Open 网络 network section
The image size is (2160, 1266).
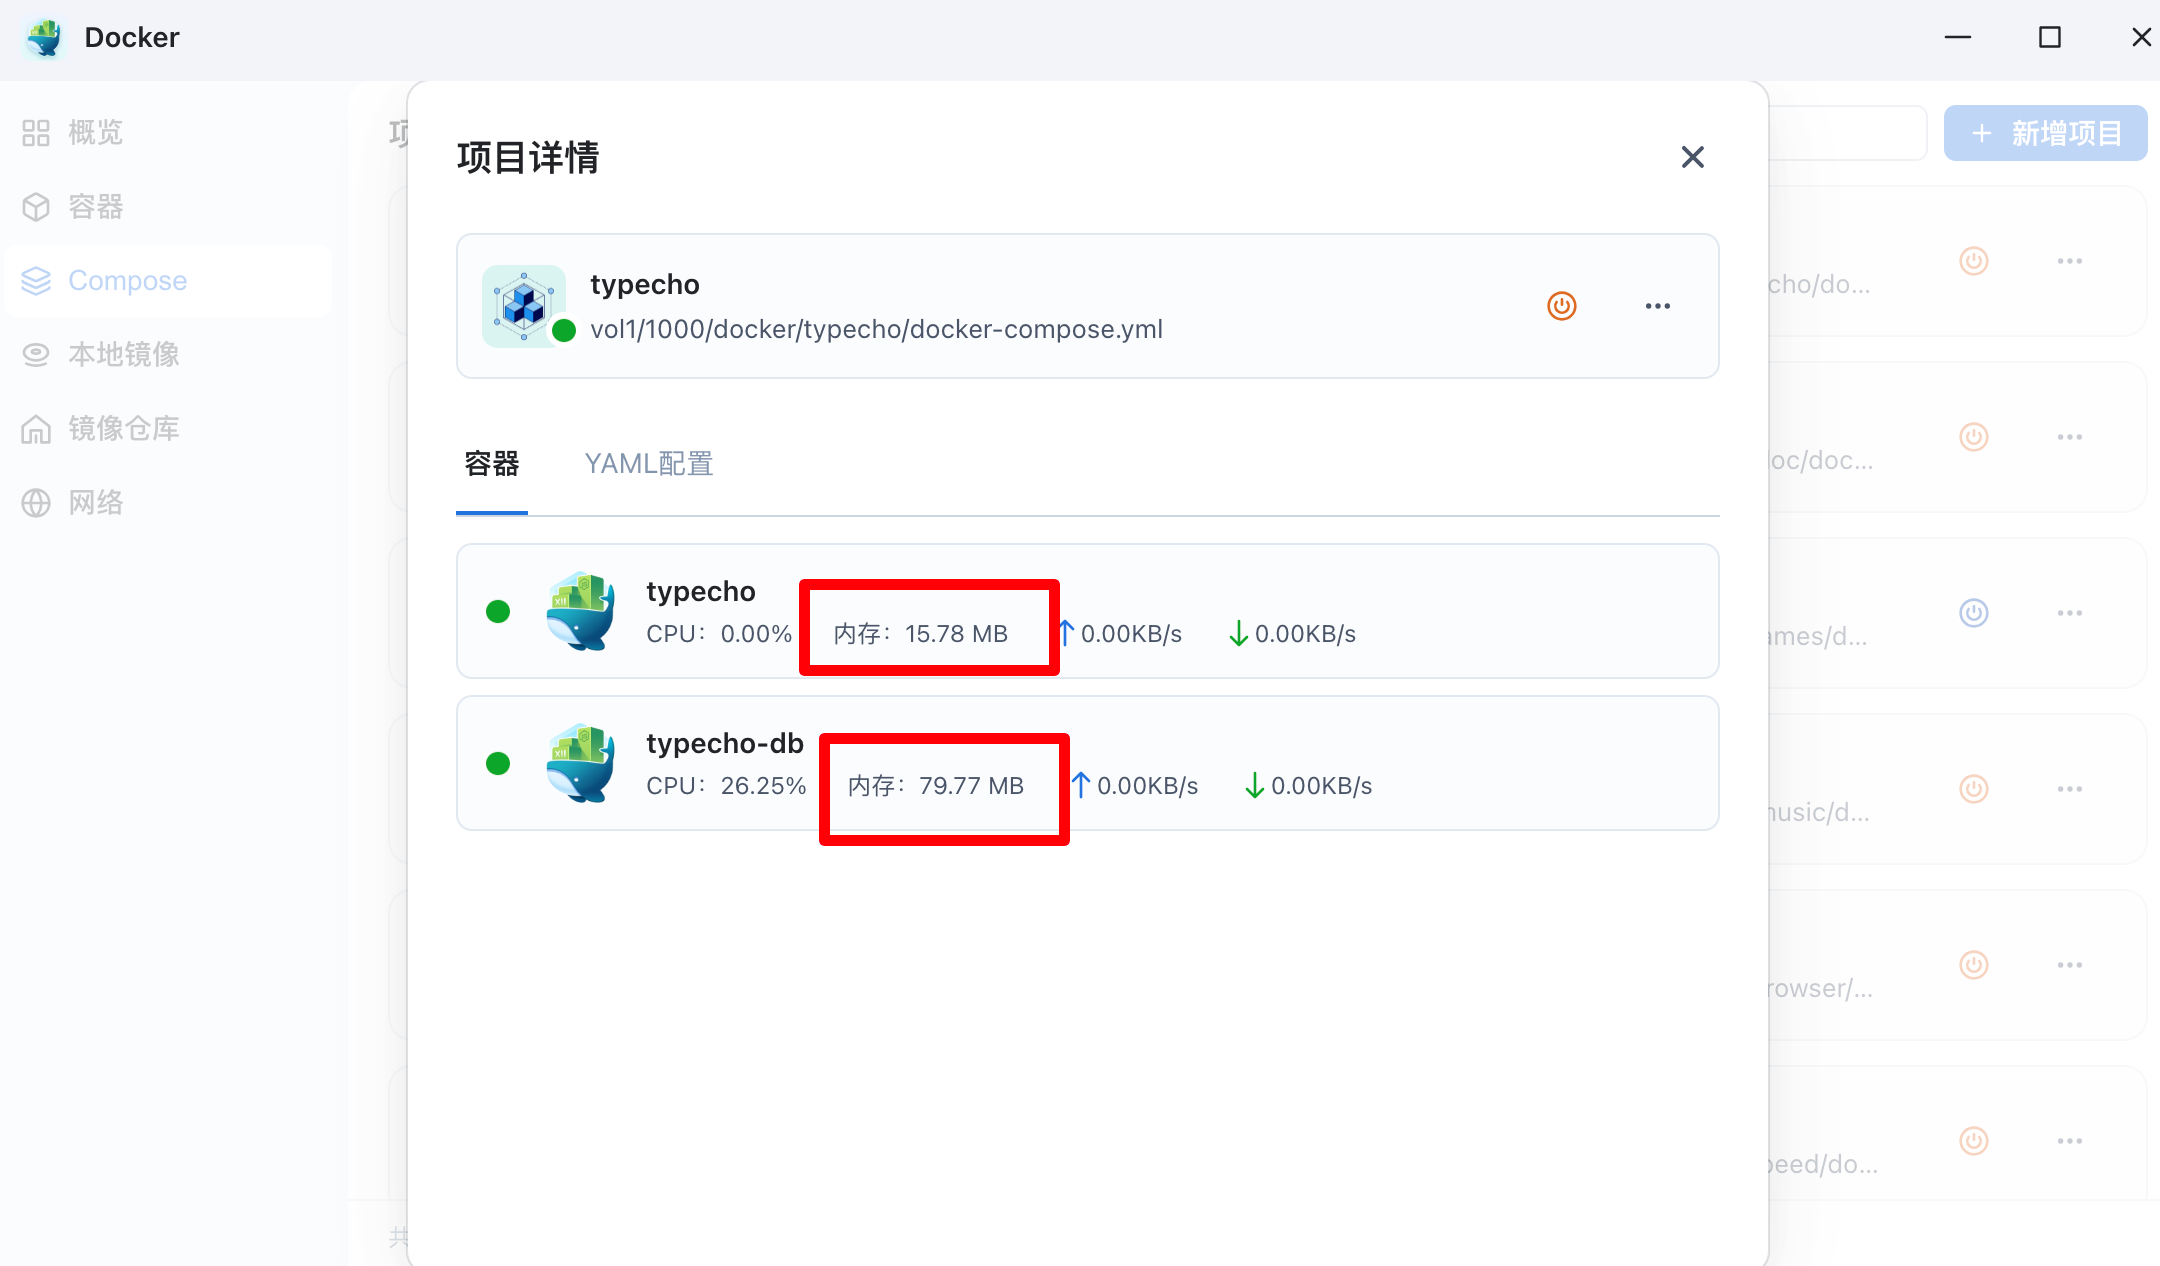click(x=95, y=503)
